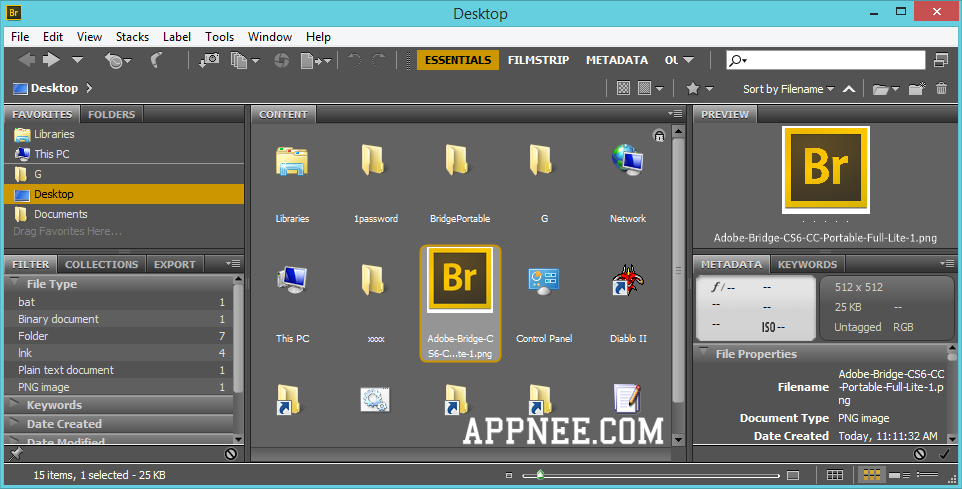Select Documents in Favorites
Screen dimensions: 962x489
click(124, 214)
